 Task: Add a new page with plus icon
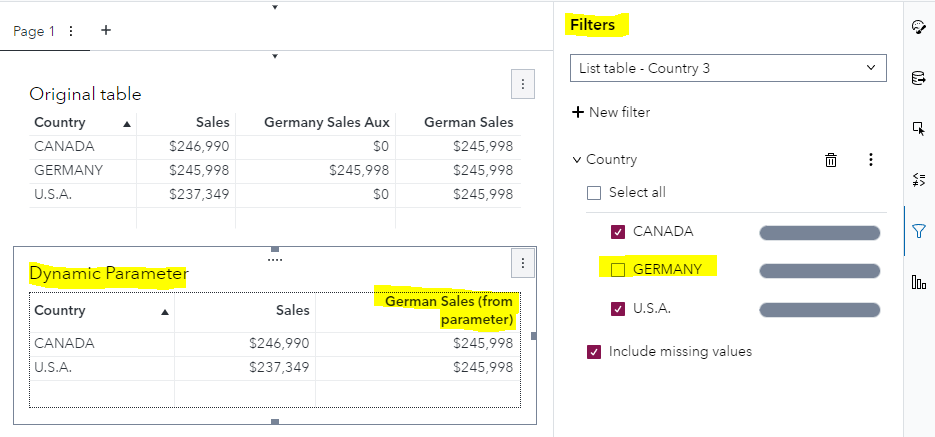click(106, 30)
